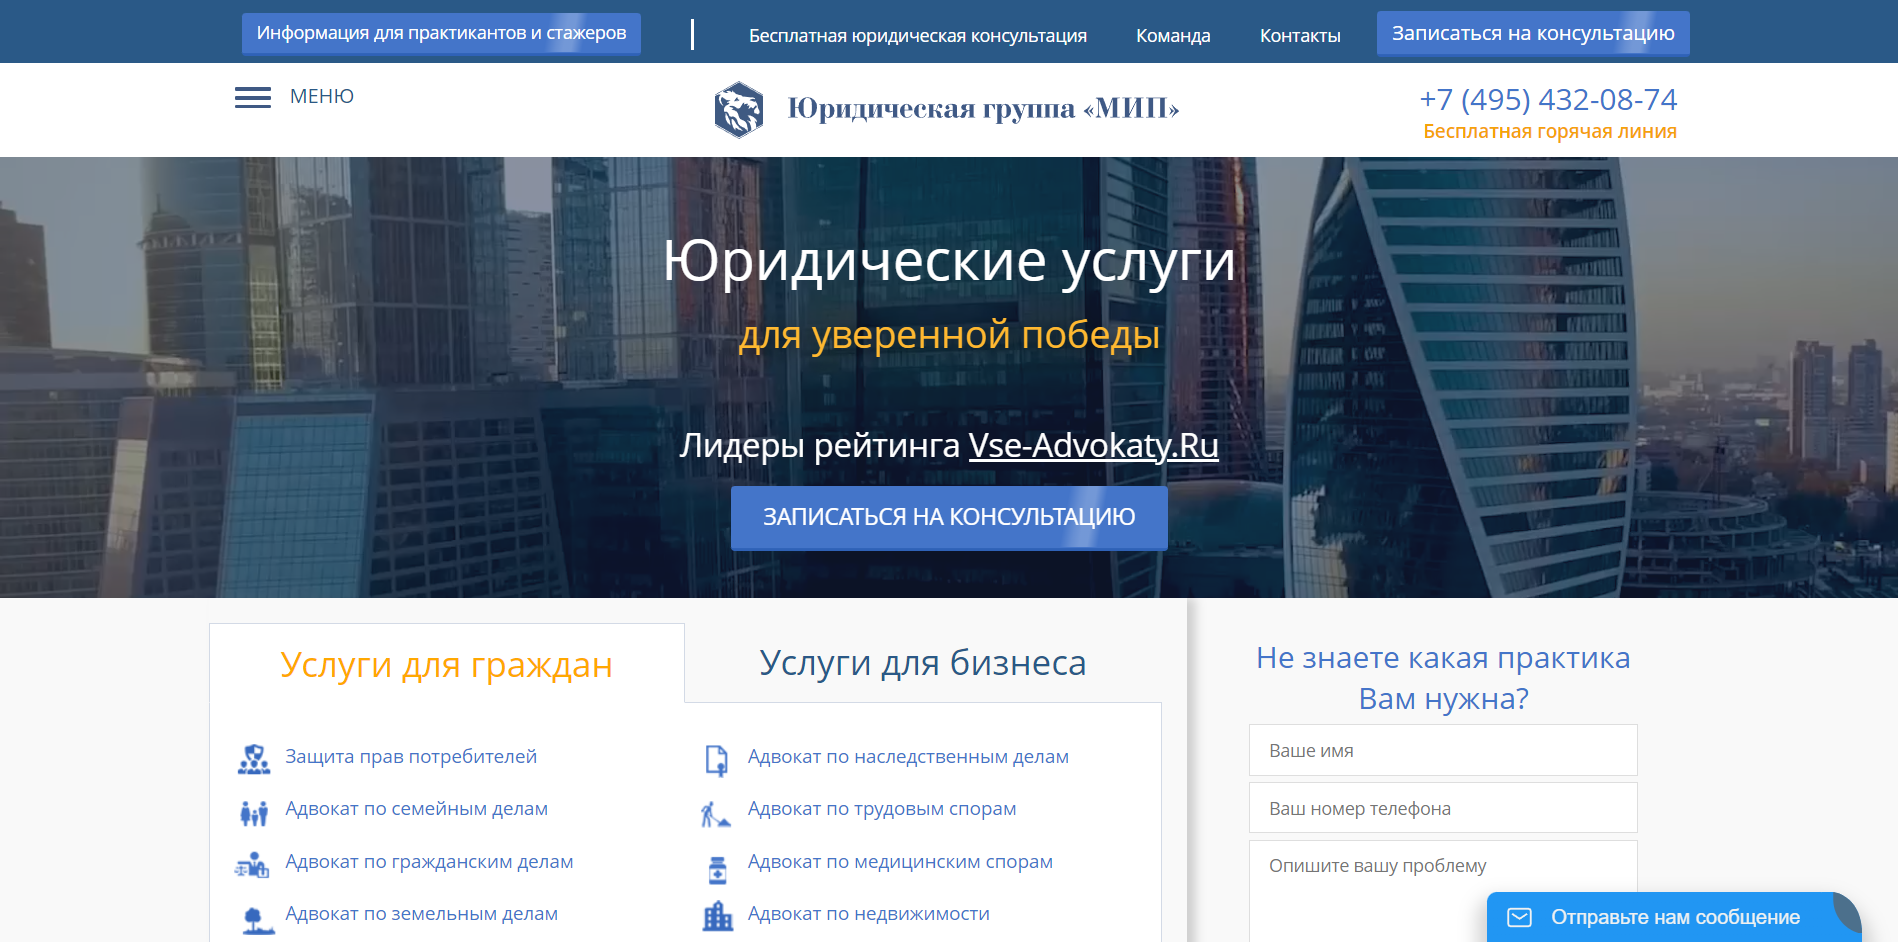Open the hamburger MENU icon

[252, 97]
